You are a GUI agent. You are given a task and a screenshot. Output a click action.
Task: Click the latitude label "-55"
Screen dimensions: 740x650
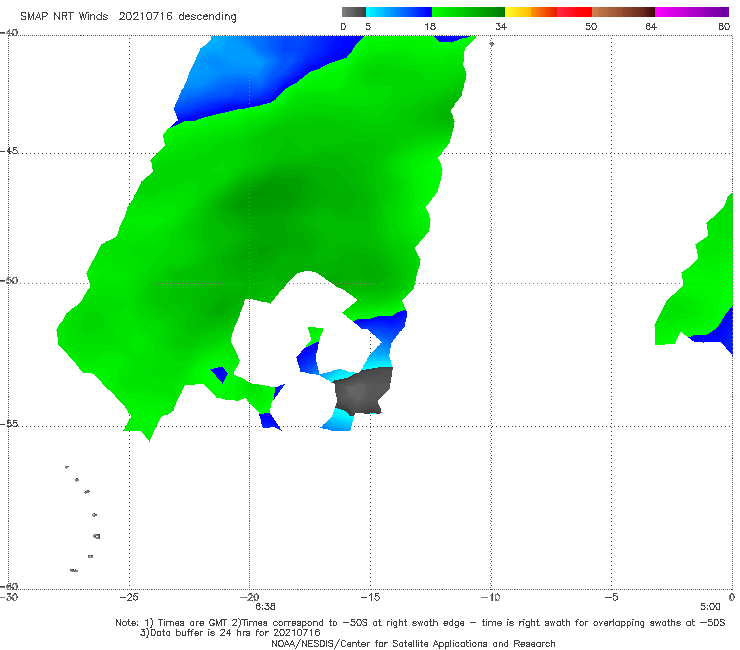tap(9, 423)
